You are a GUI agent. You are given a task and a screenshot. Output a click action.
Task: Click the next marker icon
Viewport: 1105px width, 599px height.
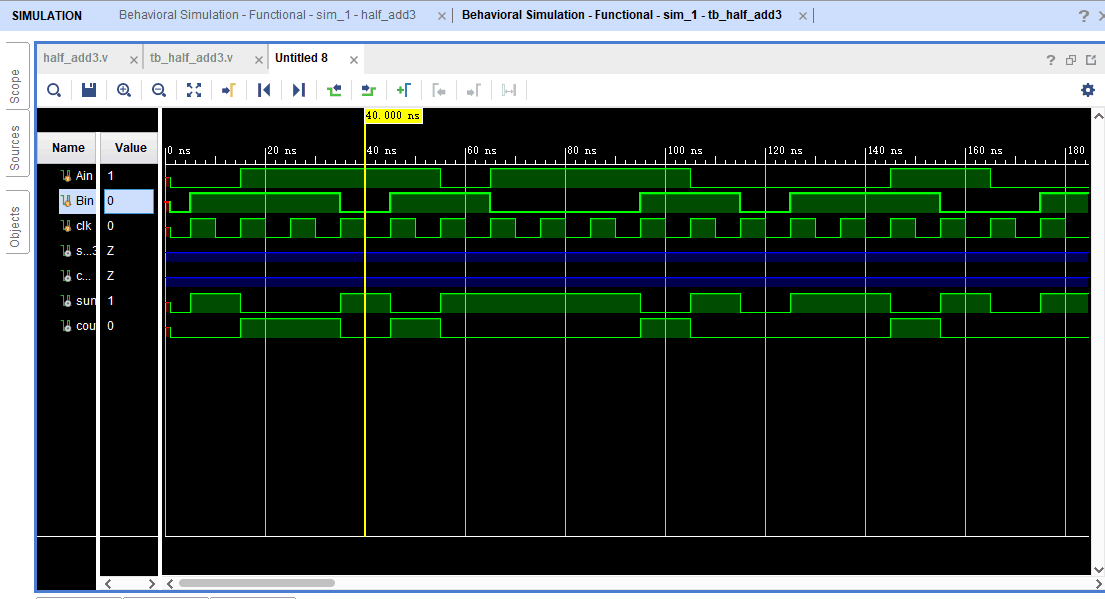click(x=474, y=90)
